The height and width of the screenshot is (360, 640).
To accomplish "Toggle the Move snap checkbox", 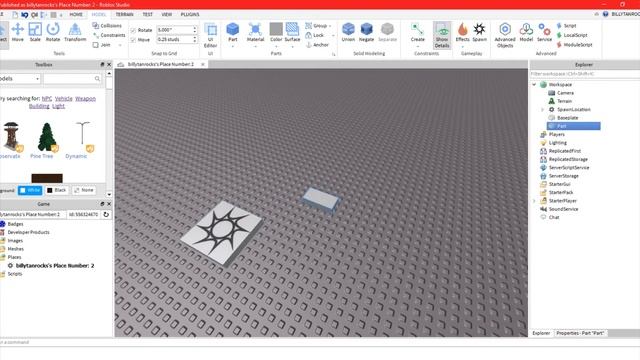I will [x=133, y=40].
